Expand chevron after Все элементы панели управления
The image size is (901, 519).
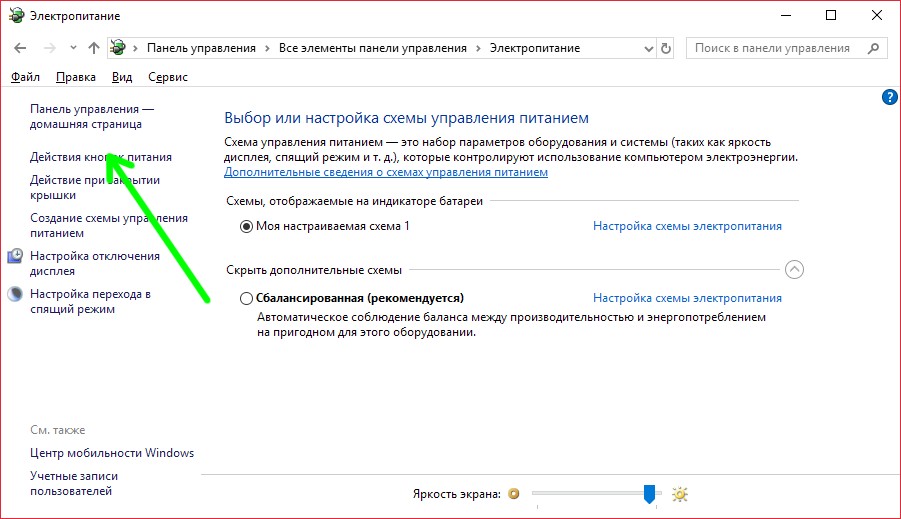tap(478, 49)
